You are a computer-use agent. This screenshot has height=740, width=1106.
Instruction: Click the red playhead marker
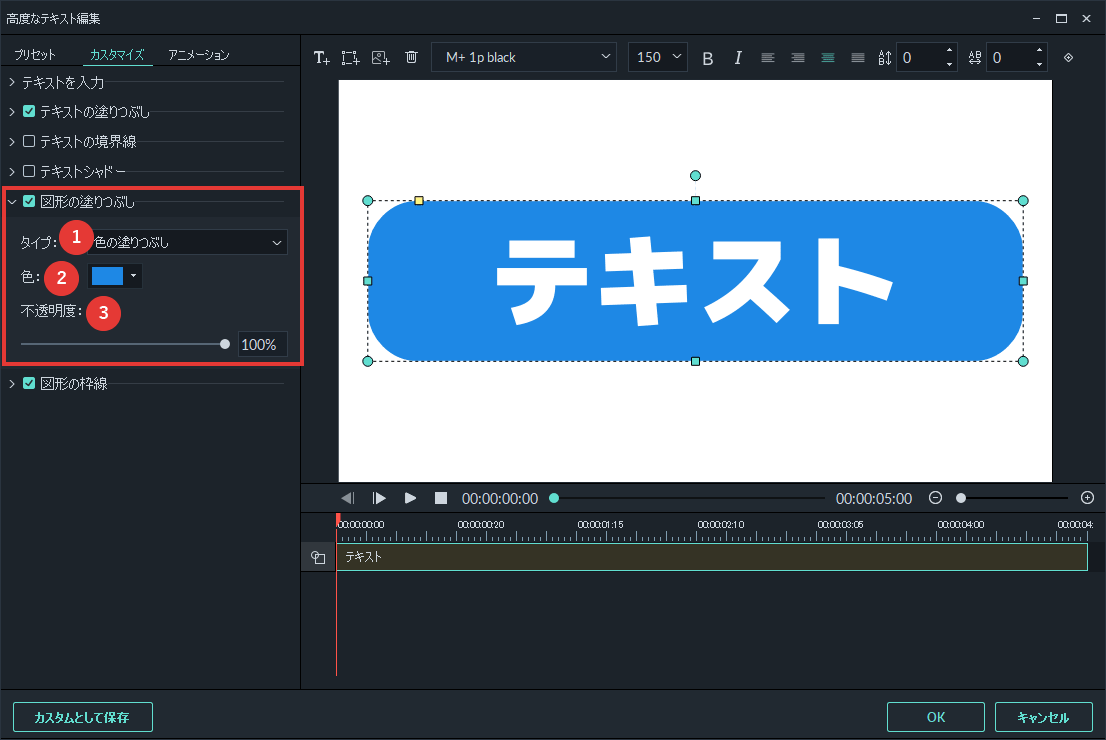coord(338,519)
